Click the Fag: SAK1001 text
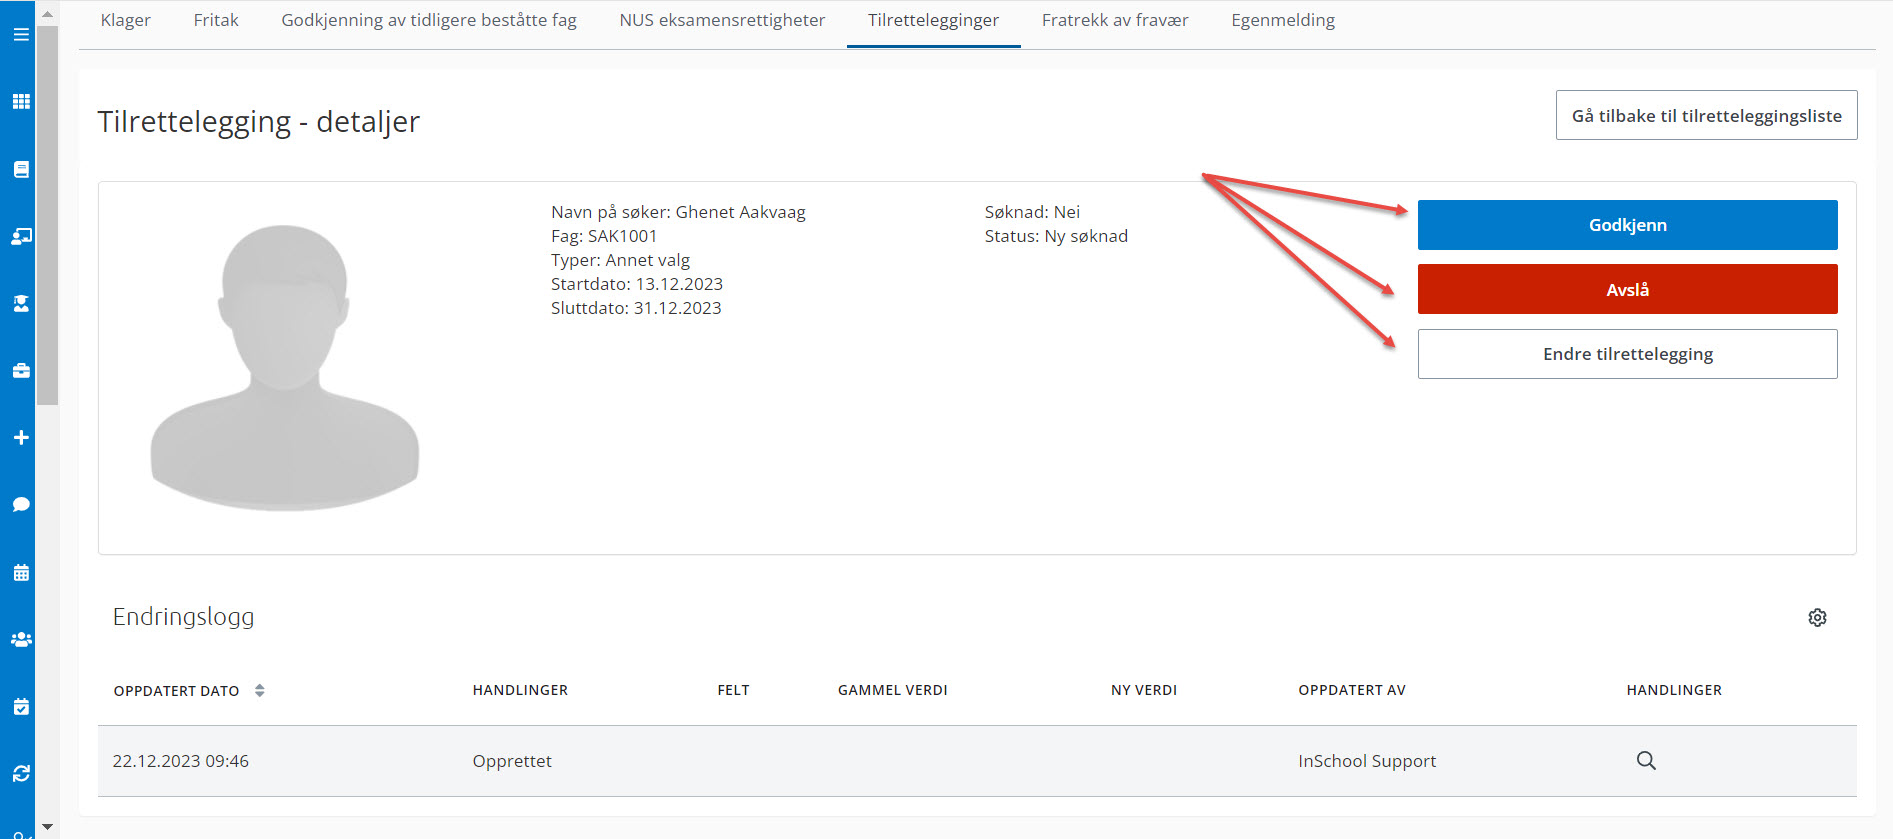 (604, 236)
